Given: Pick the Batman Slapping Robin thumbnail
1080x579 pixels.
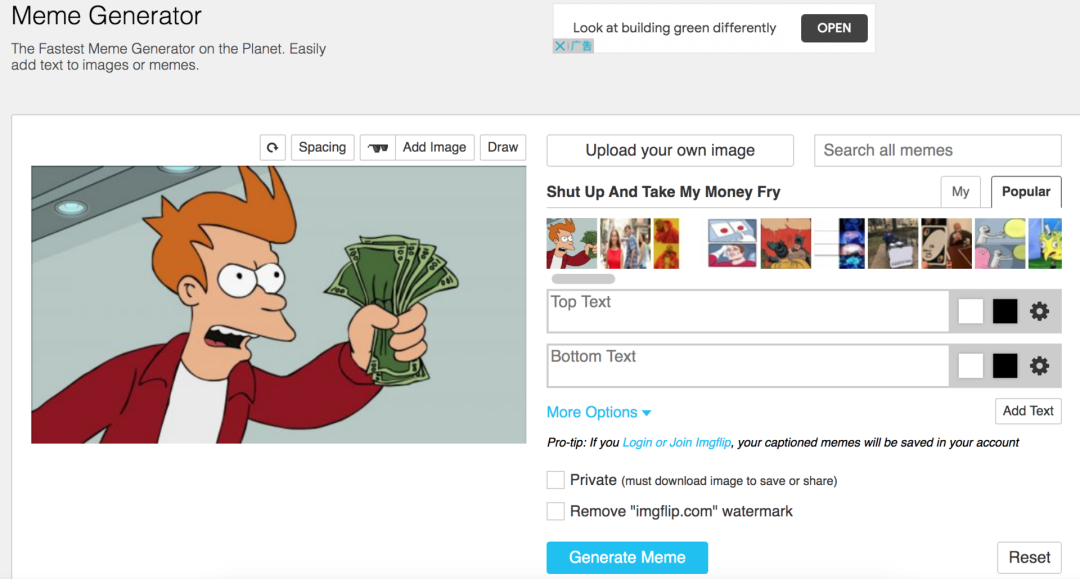Looking at the screenshot, I should pyautogui.click(x=786, y=244).
